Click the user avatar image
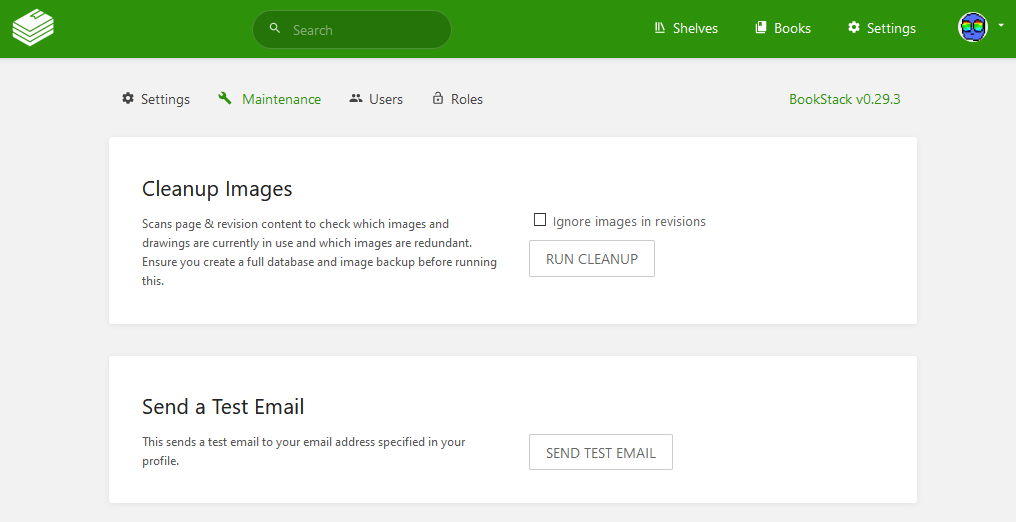Screen dimensions: 1016x522 [973, 28]
